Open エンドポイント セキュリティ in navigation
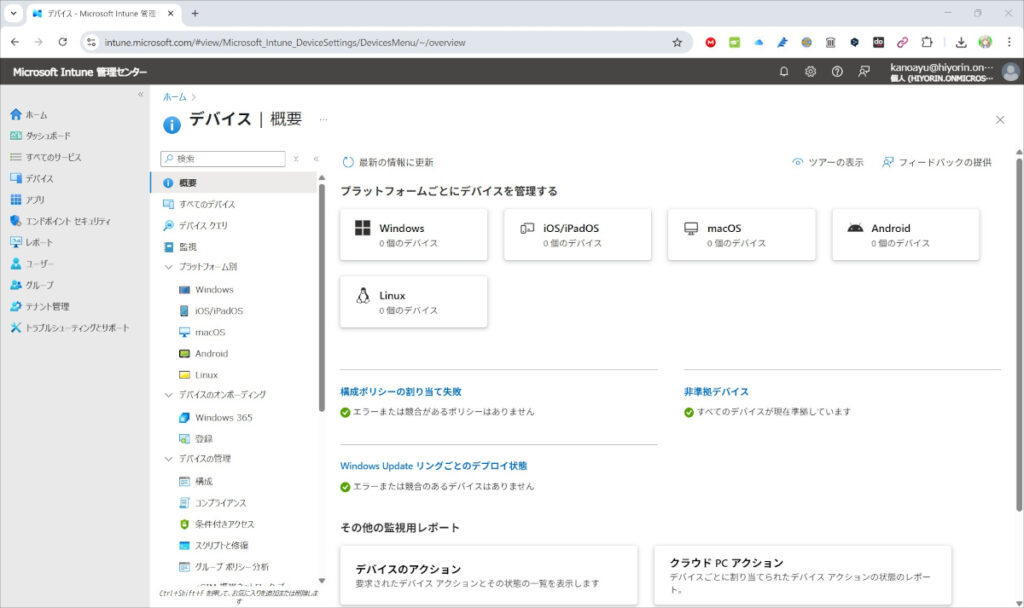 (61, 221)
